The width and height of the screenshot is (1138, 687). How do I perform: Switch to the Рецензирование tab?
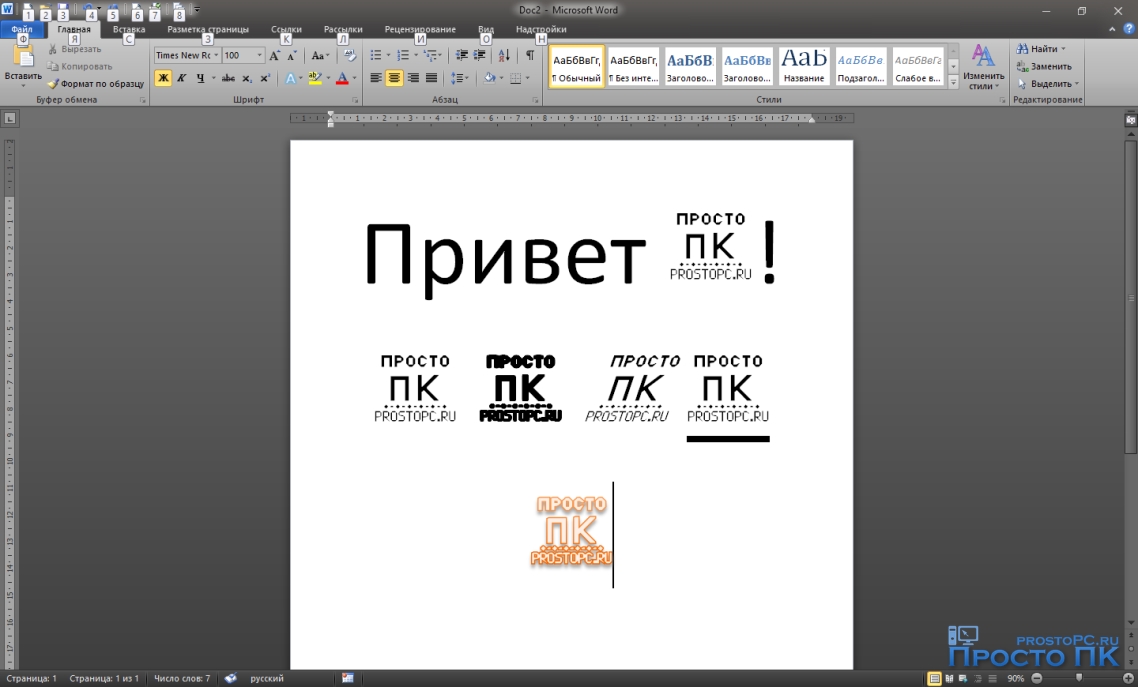[420, 29]
